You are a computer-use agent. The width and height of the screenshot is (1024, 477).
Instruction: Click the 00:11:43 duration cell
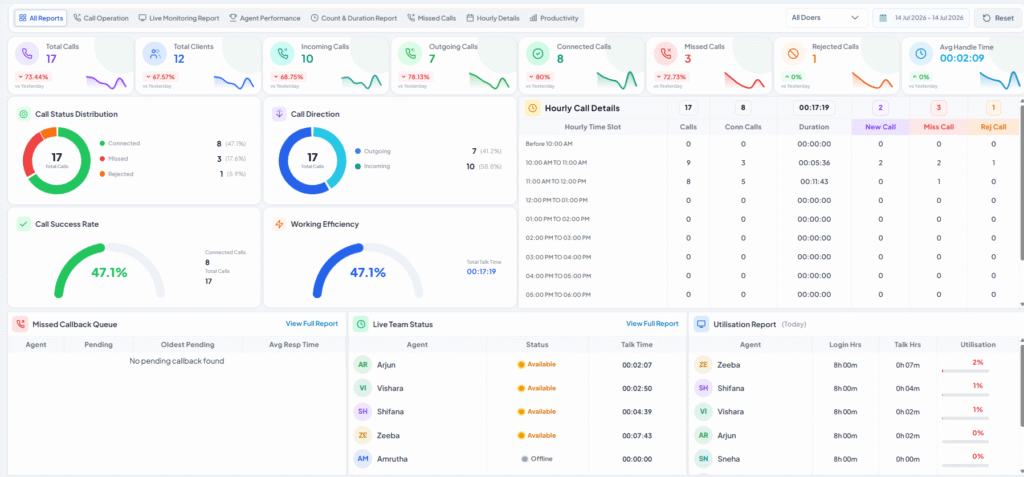[814, 181]
